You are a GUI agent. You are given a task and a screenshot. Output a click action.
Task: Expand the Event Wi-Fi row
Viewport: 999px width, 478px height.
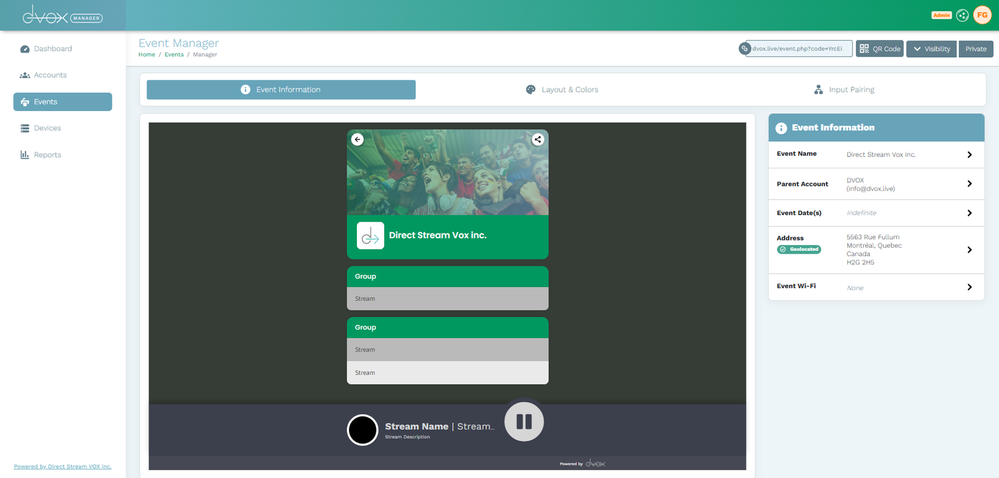969,287
